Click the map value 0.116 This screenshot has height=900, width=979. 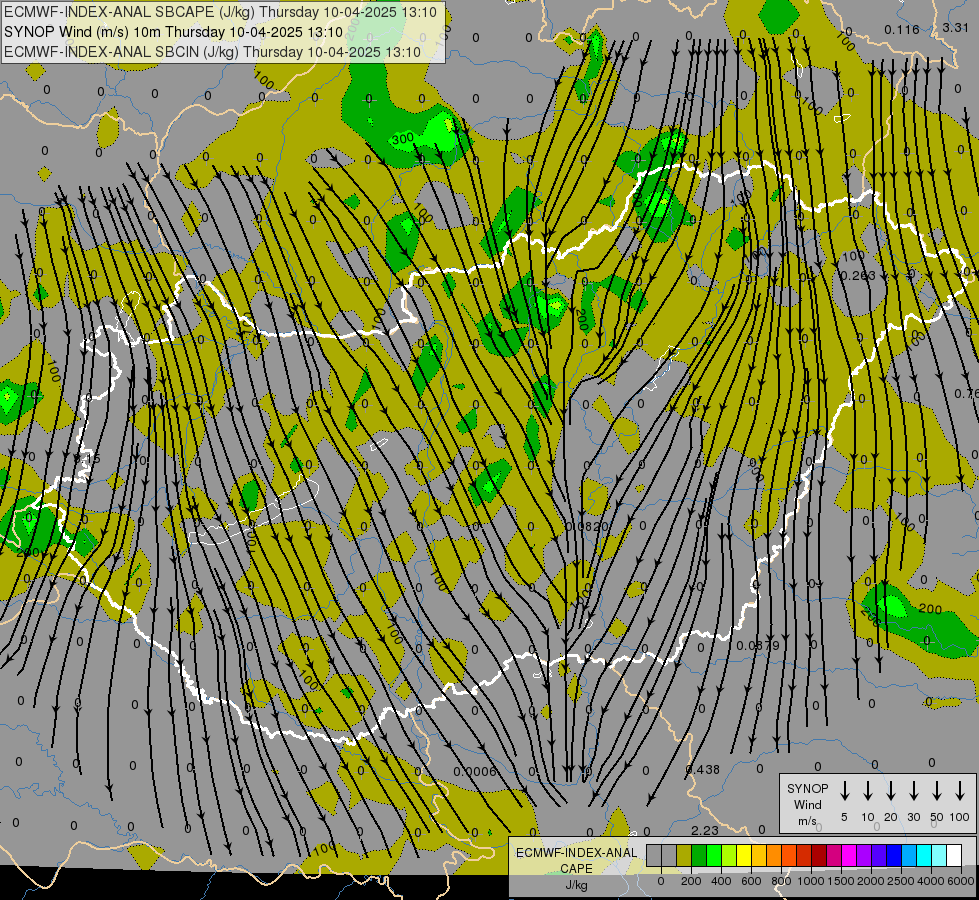902,29
